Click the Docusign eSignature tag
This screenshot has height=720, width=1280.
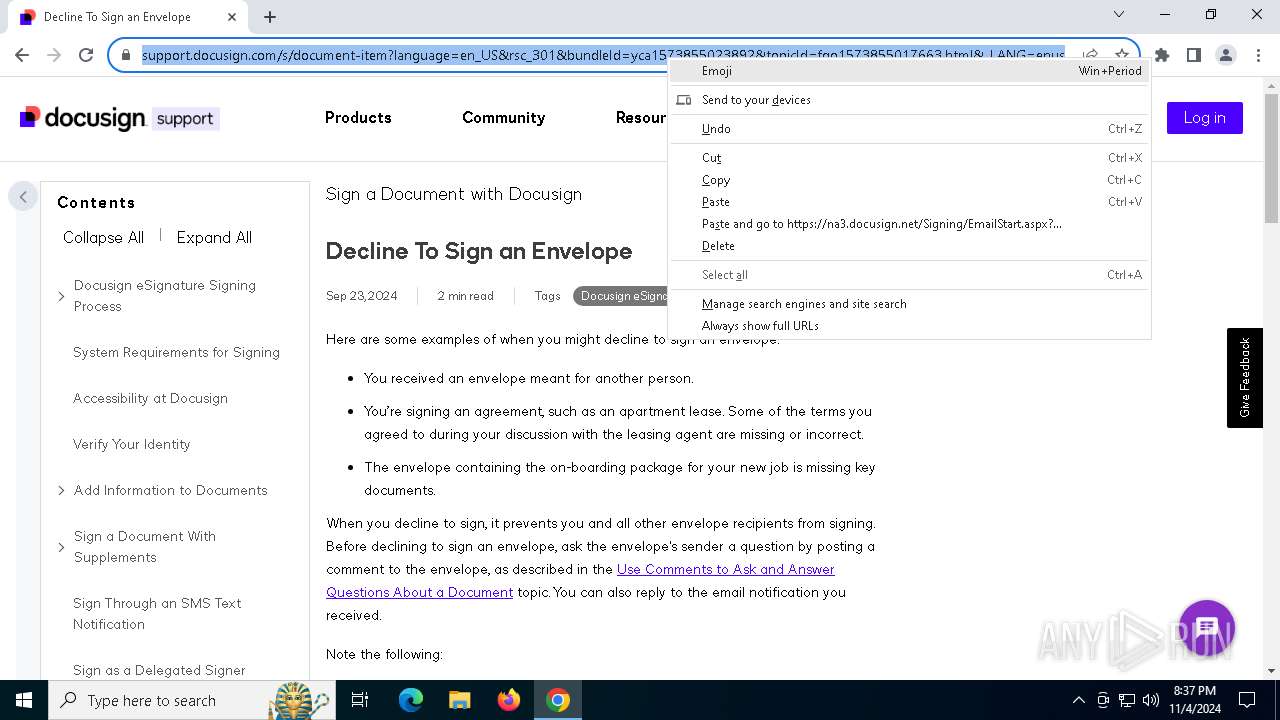(x=621, y=296)
